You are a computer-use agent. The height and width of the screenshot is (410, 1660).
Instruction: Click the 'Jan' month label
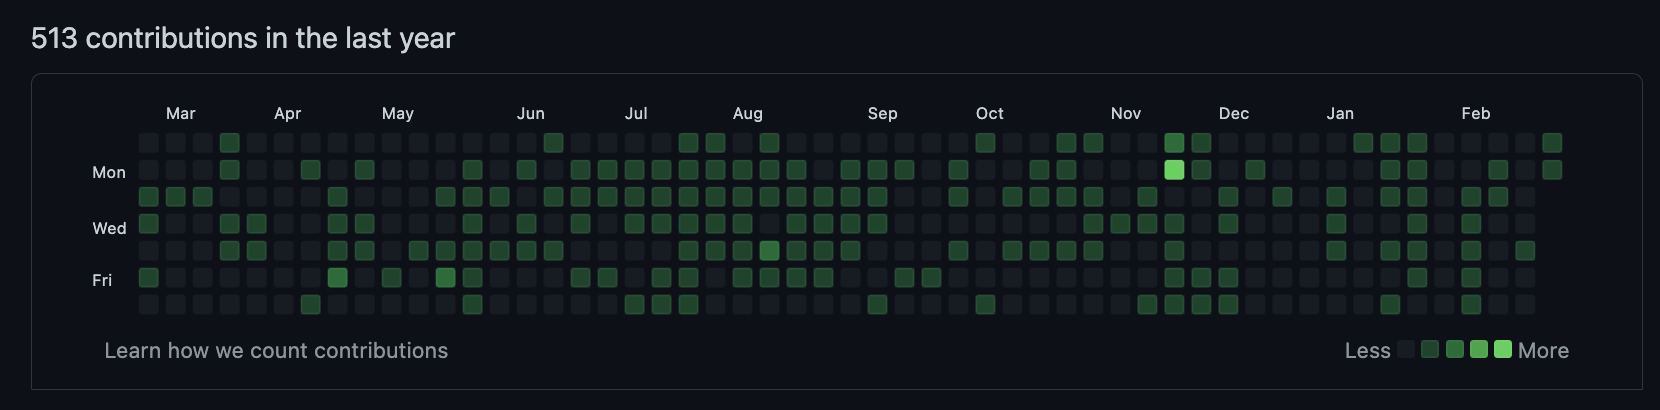1340,114
